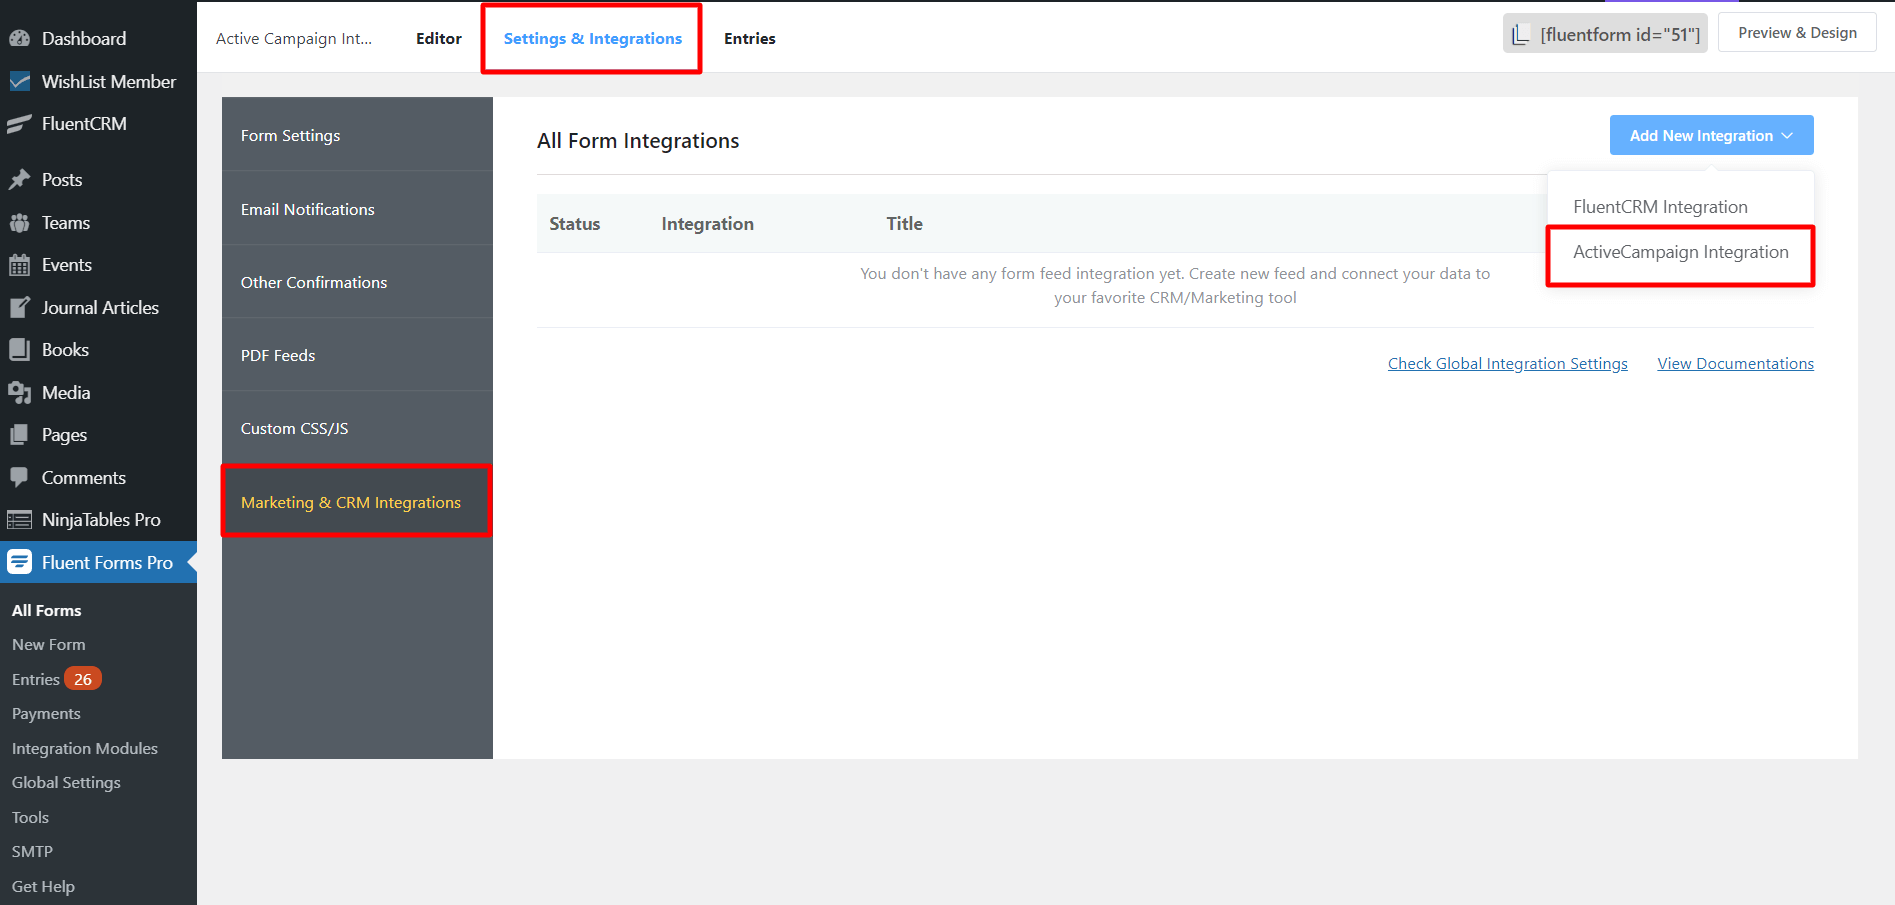Viewport: 1895px width, 905px height.
Task: Click the Title column header
Action: [905, 224]
